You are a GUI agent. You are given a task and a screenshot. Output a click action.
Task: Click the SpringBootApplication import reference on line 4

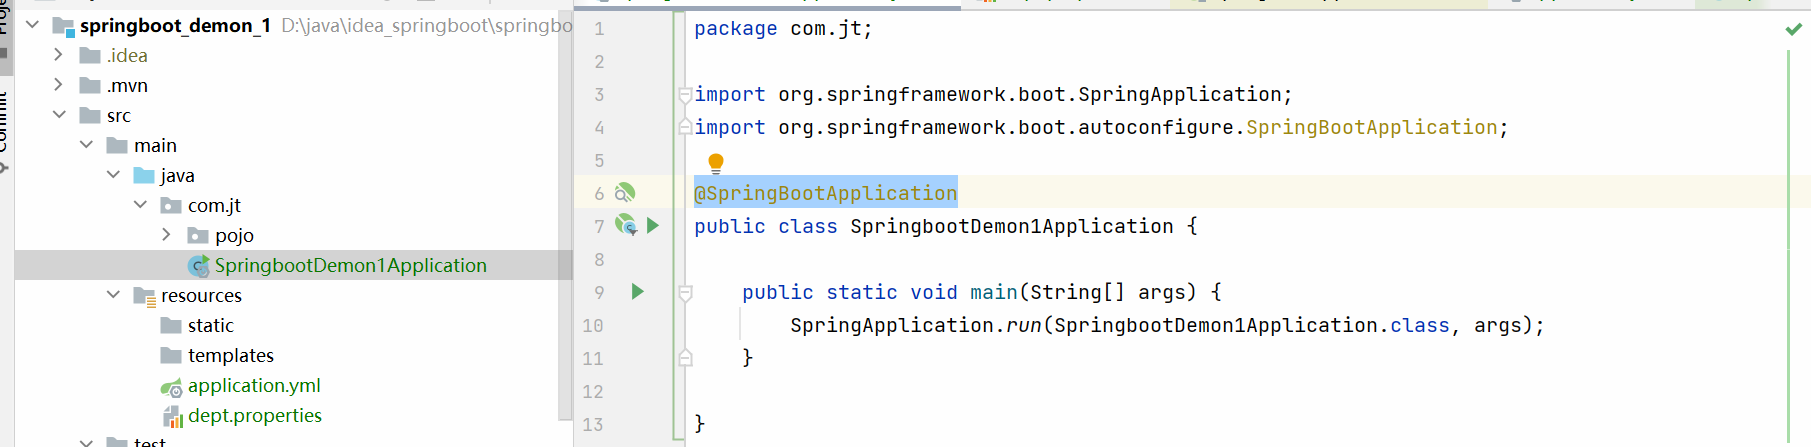pyautogui.click(x=1372, y=127)
